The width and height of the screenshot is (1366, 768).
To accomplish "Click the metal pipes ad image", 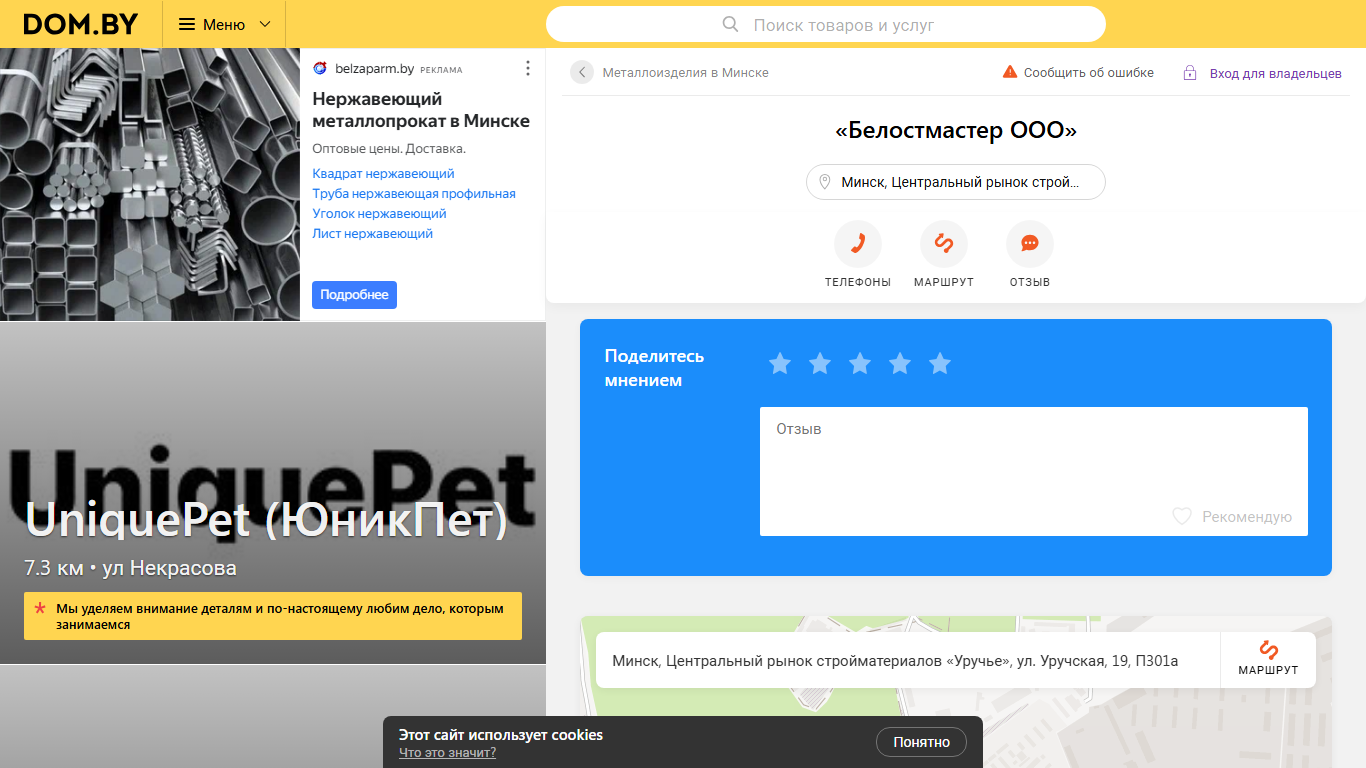I will point(150,184).
